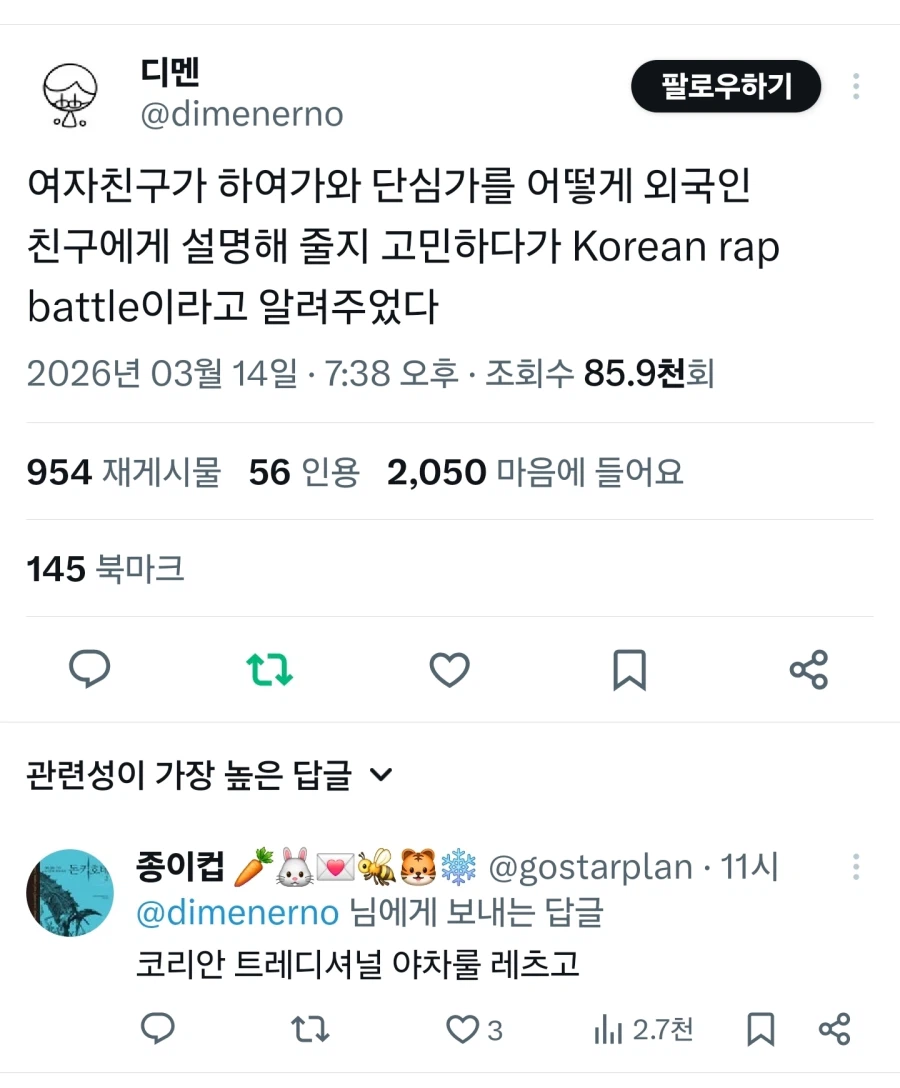Viewport: 900px width, 1088px height.
Task: Bookmark the main tweet
Action: click(x=627, y=671)
